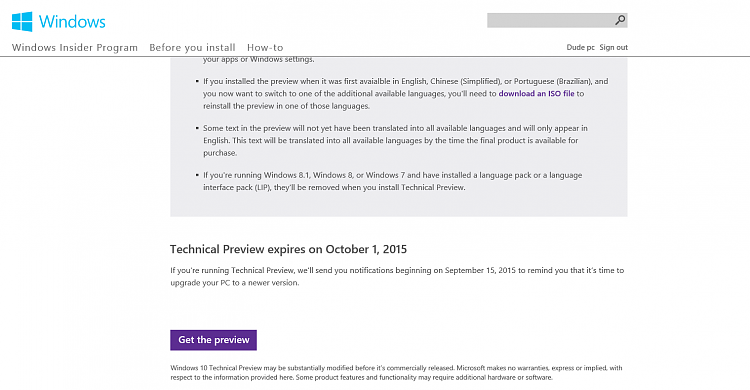Click the blank white area beside the preview button
Image resolution: width=750 pixels, height=390 pixels.
click(x=430, y=340)
